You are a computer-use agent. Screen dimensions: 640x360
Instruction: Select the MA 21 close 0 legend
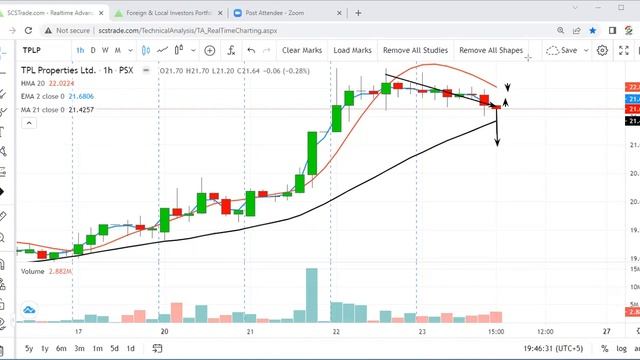click(x=57, y=109)
